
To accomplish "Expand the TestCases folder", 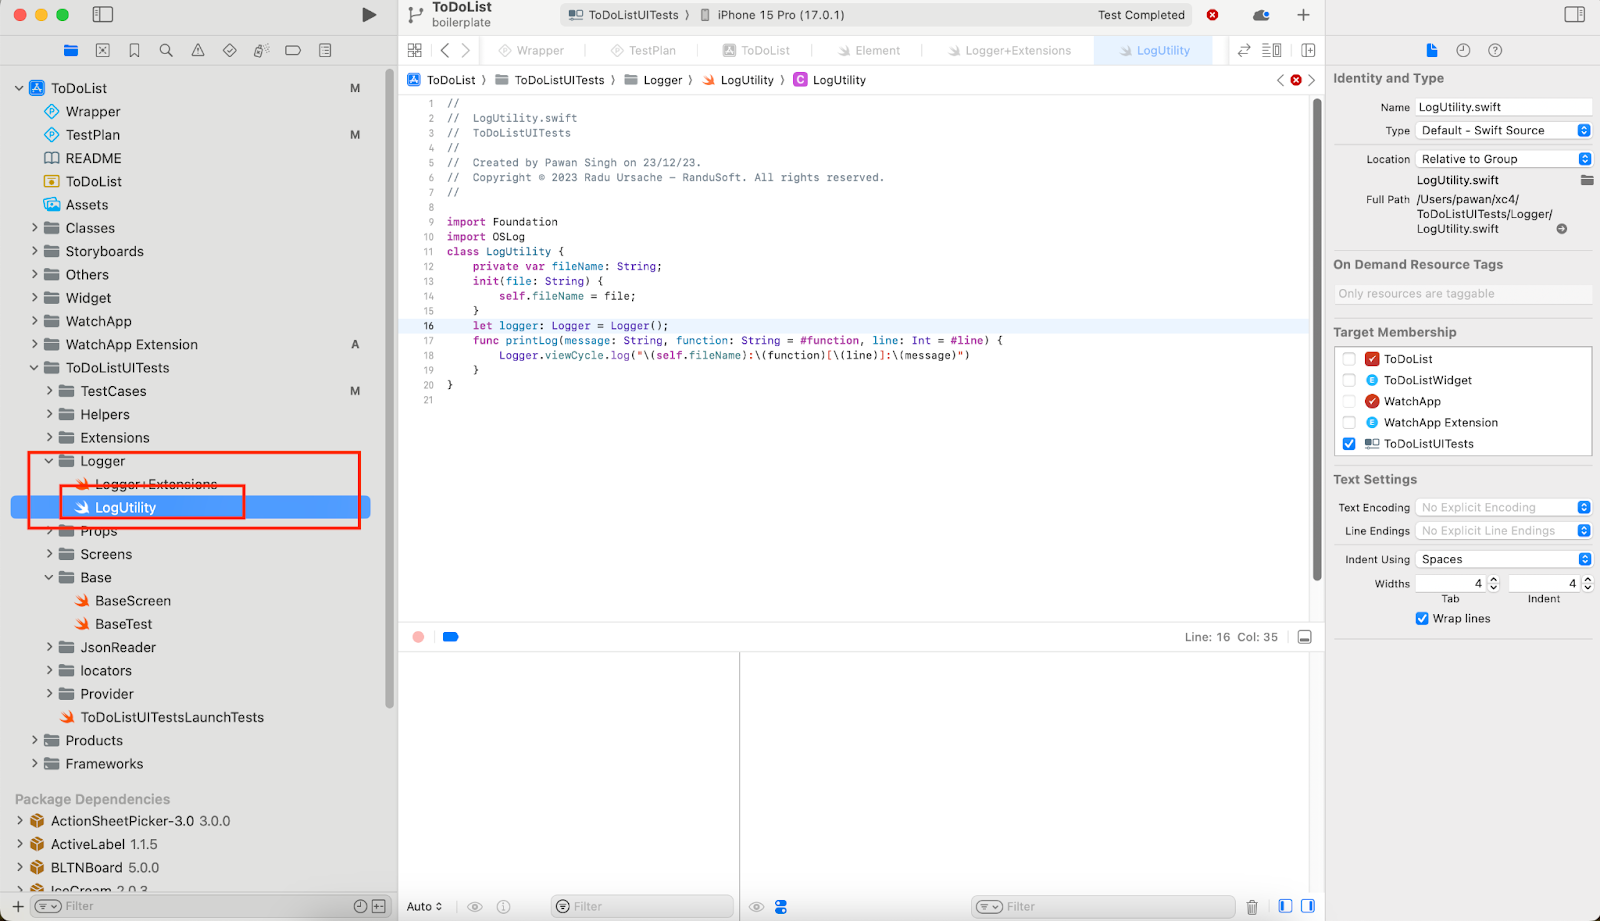I will pos(49,391).
